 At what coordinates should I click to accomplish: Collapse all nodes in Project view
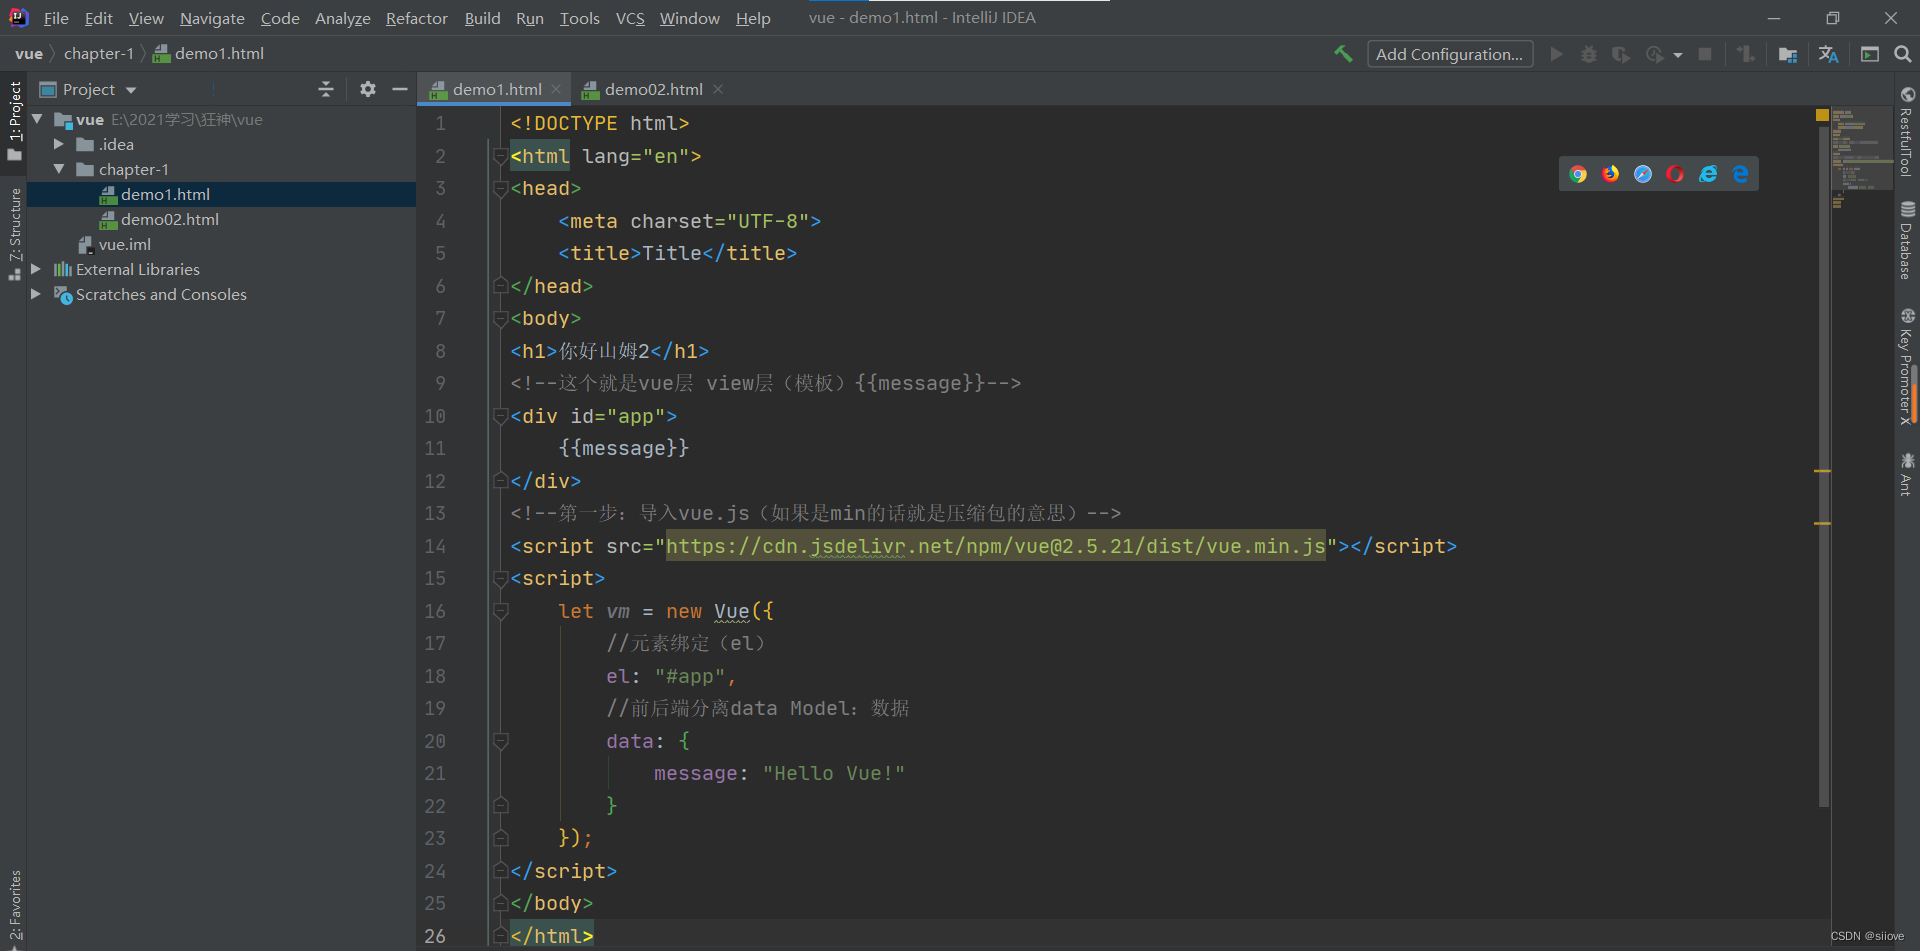click(x=326, y=89)
